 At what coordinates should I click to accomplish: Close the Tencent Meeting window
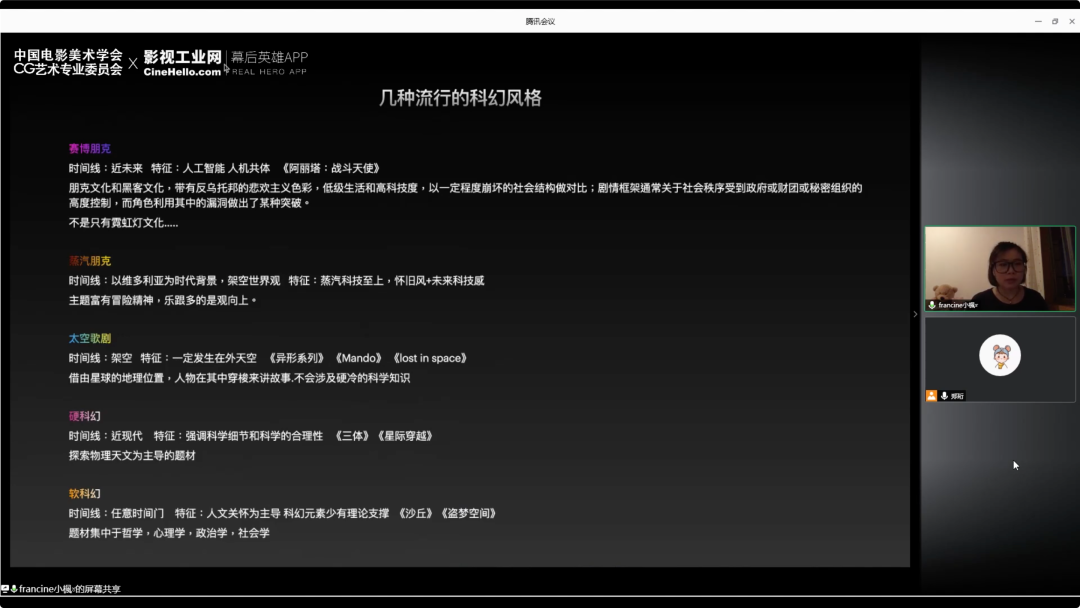1070,21
